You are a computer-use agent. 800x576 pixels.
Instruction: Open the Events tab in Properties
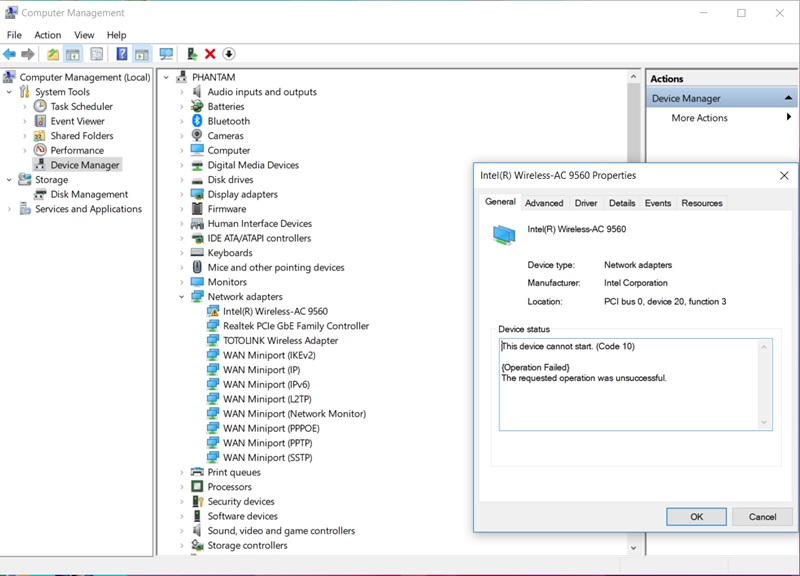(x=658, y=203)
